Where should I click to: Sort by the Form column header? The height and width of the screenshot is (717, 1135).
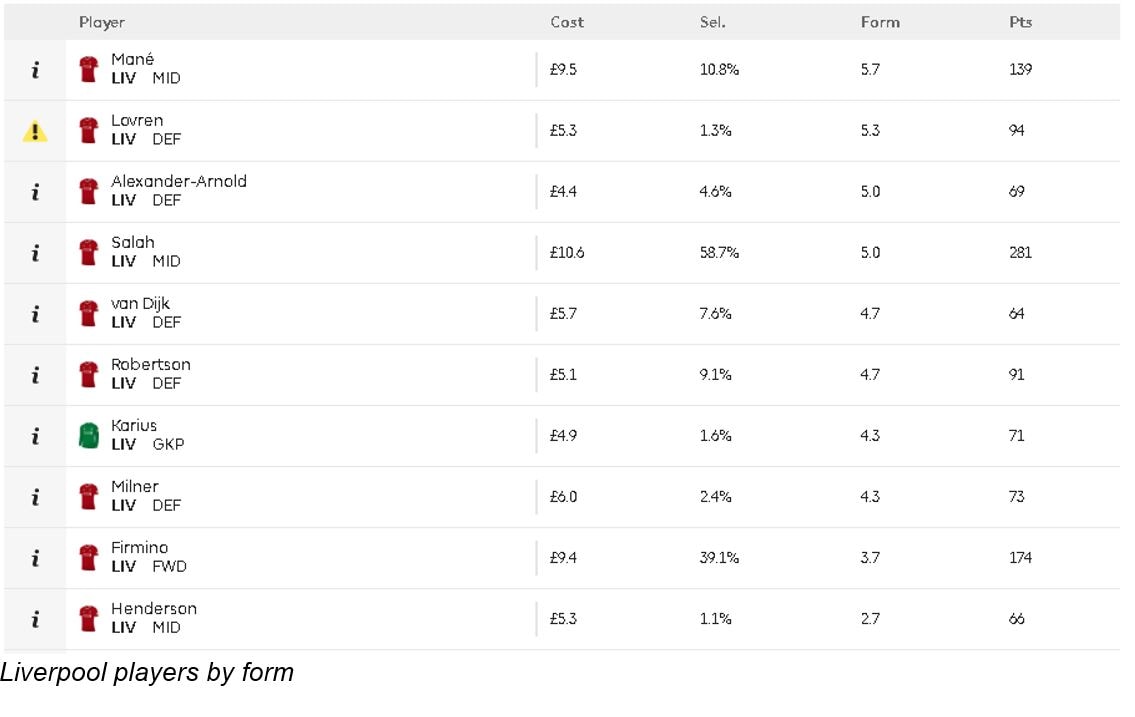click(x=880, y=22)
